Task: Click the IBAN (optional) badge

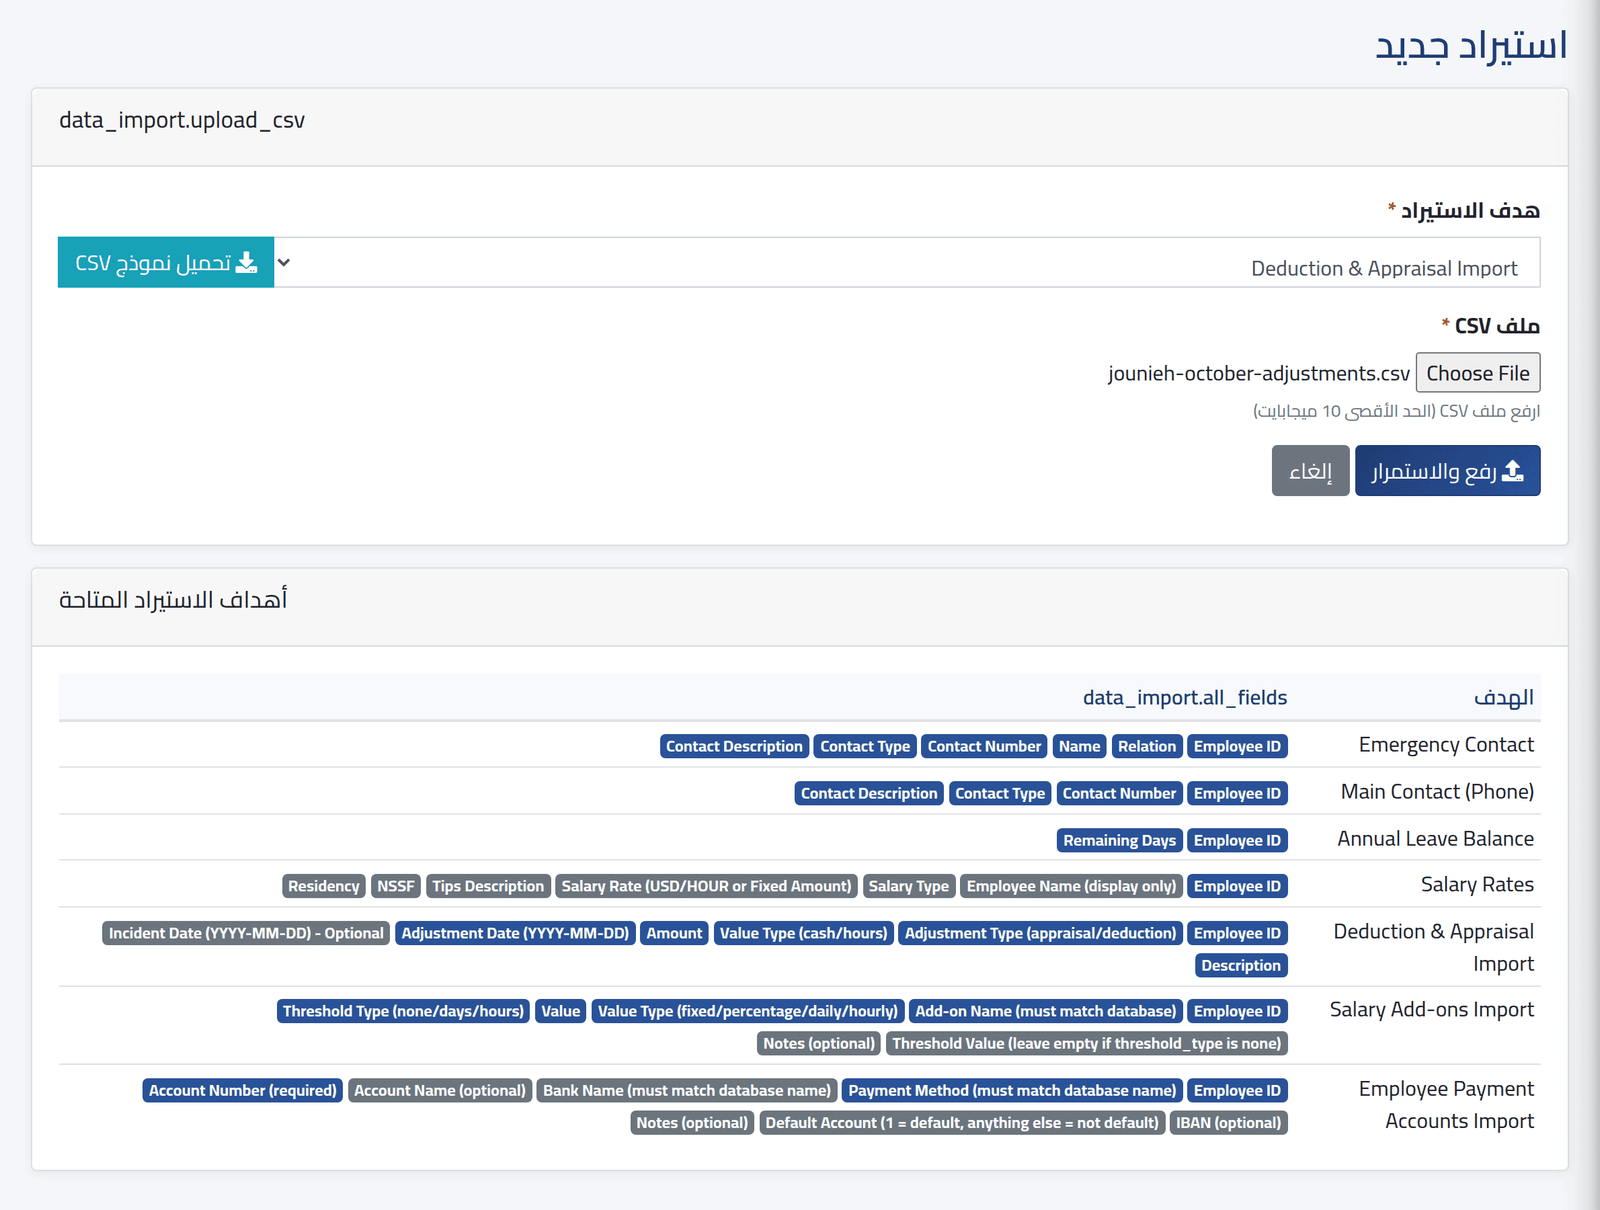Action: (x=1229, y=1122)
